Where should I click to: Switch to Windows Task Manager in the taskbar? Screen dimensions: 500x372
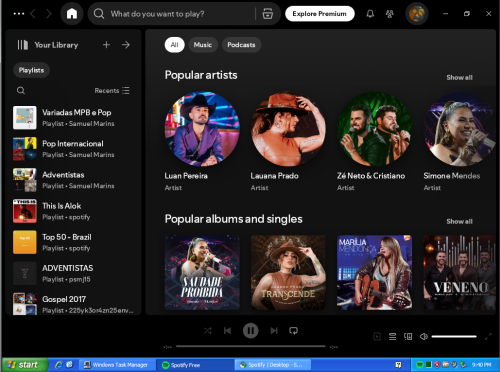[117, 365]
